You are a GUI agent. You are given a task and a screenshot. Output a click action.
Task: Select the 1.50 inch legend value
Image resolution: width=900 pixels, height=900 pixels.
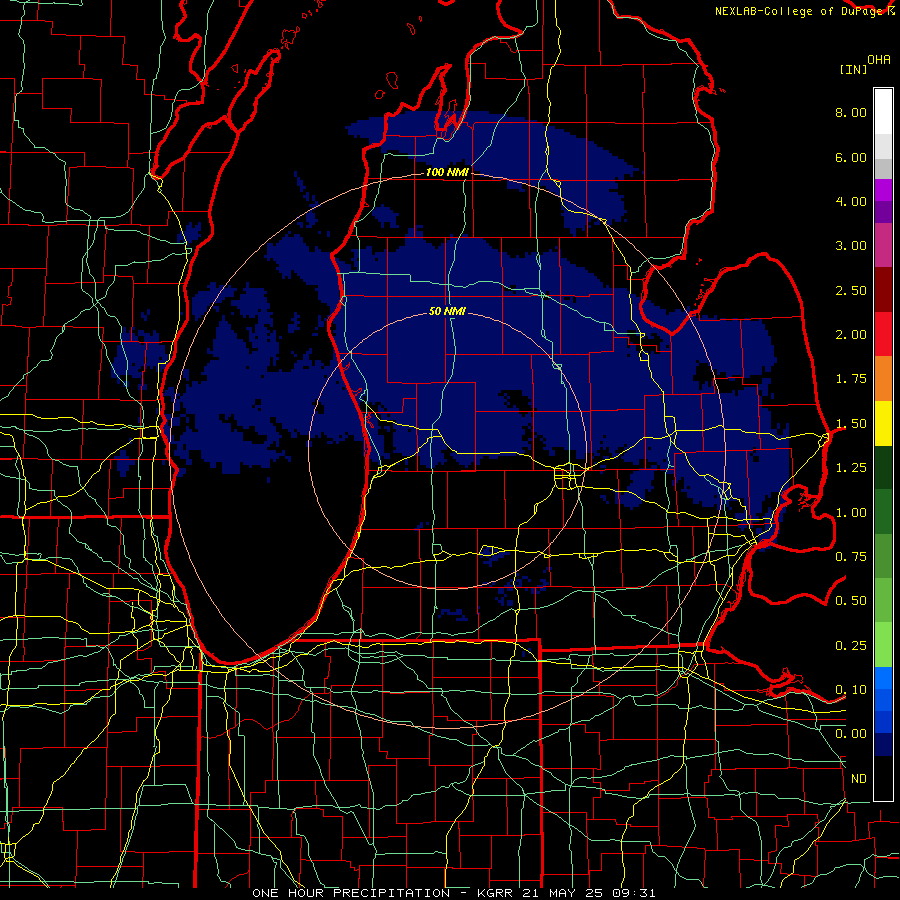click(x=851, y=424)
